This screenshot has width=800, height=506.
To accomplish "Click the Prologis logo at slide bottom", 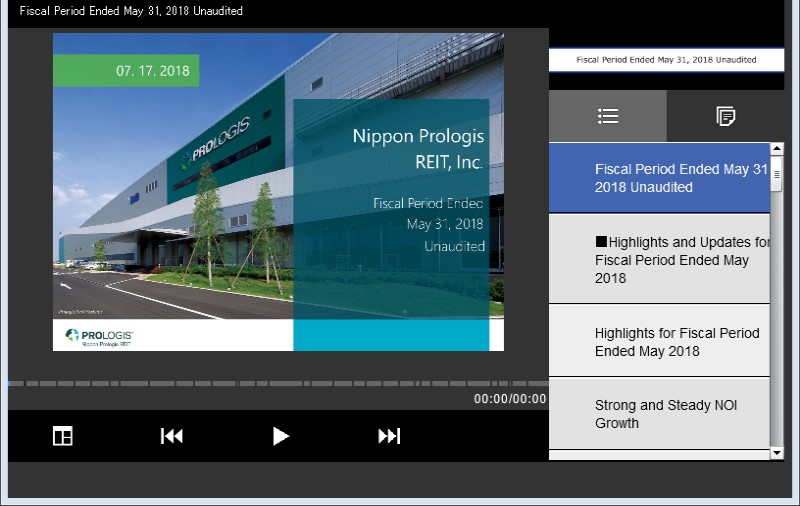I will point(99,337).
